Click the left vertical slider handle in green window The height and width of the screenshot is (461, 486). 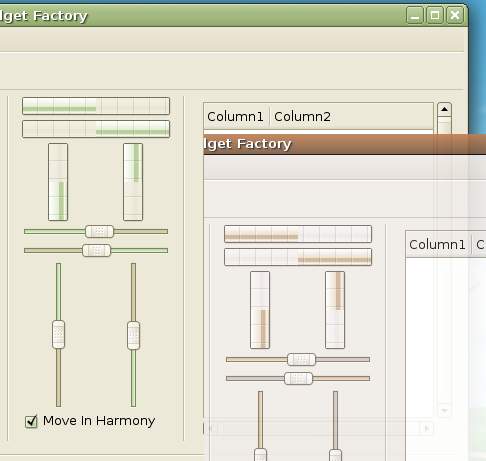click(x=58, y=334)
